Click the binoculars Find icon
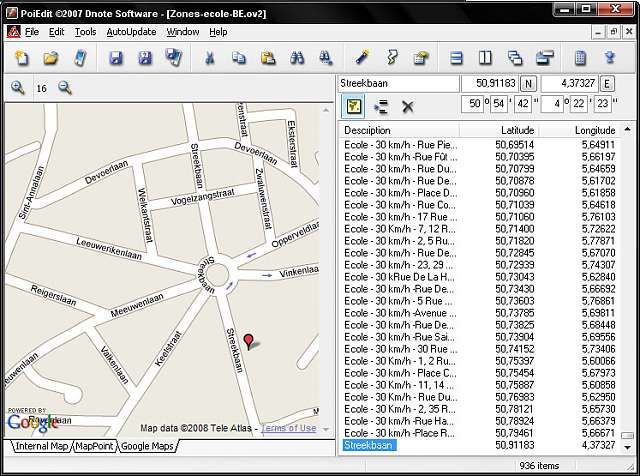 297,58
